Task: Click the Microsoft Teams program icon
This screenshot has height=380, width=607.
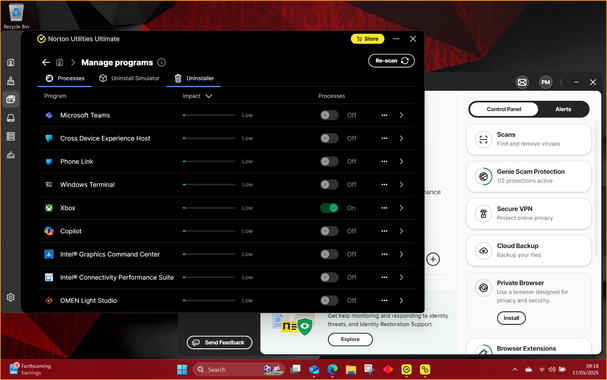Action: click(x=49, y=115)
